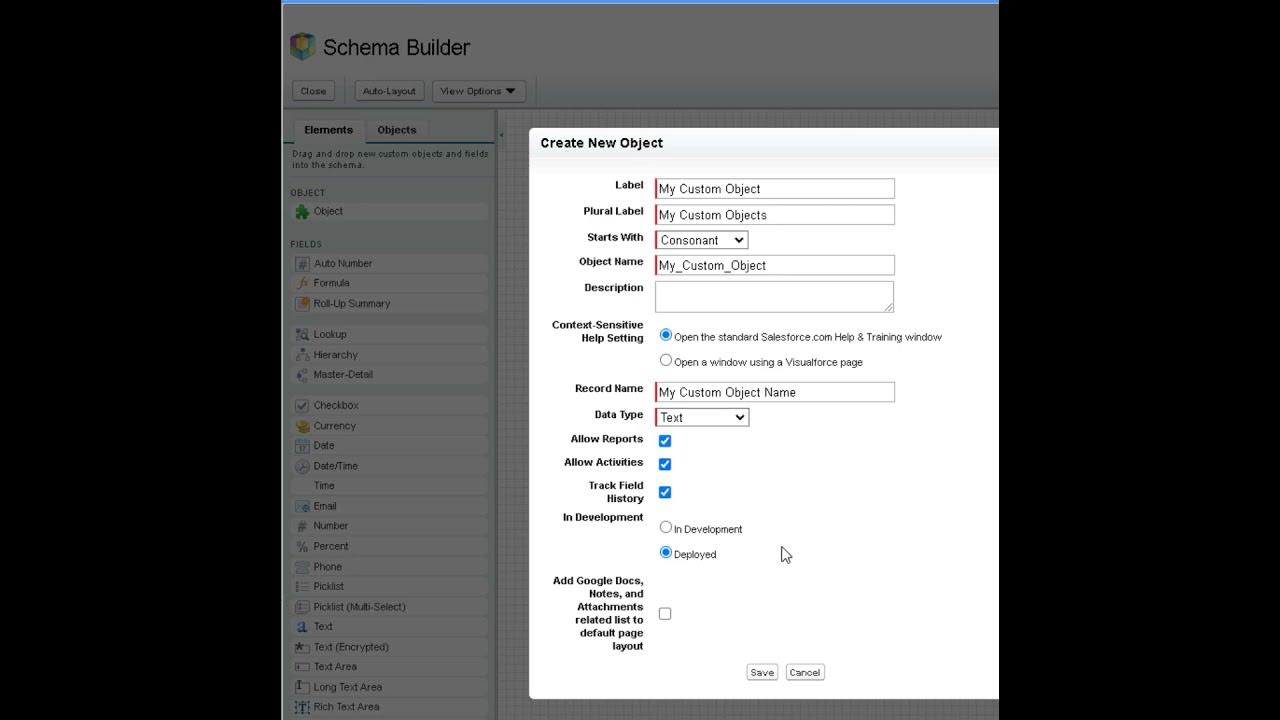
Task: Click the Formula field icon
Action: coord(302,284)
